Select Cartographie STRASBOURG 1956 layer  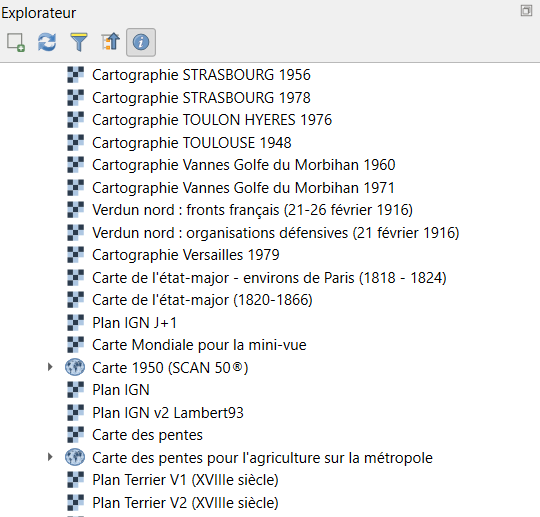click(201, 75)
